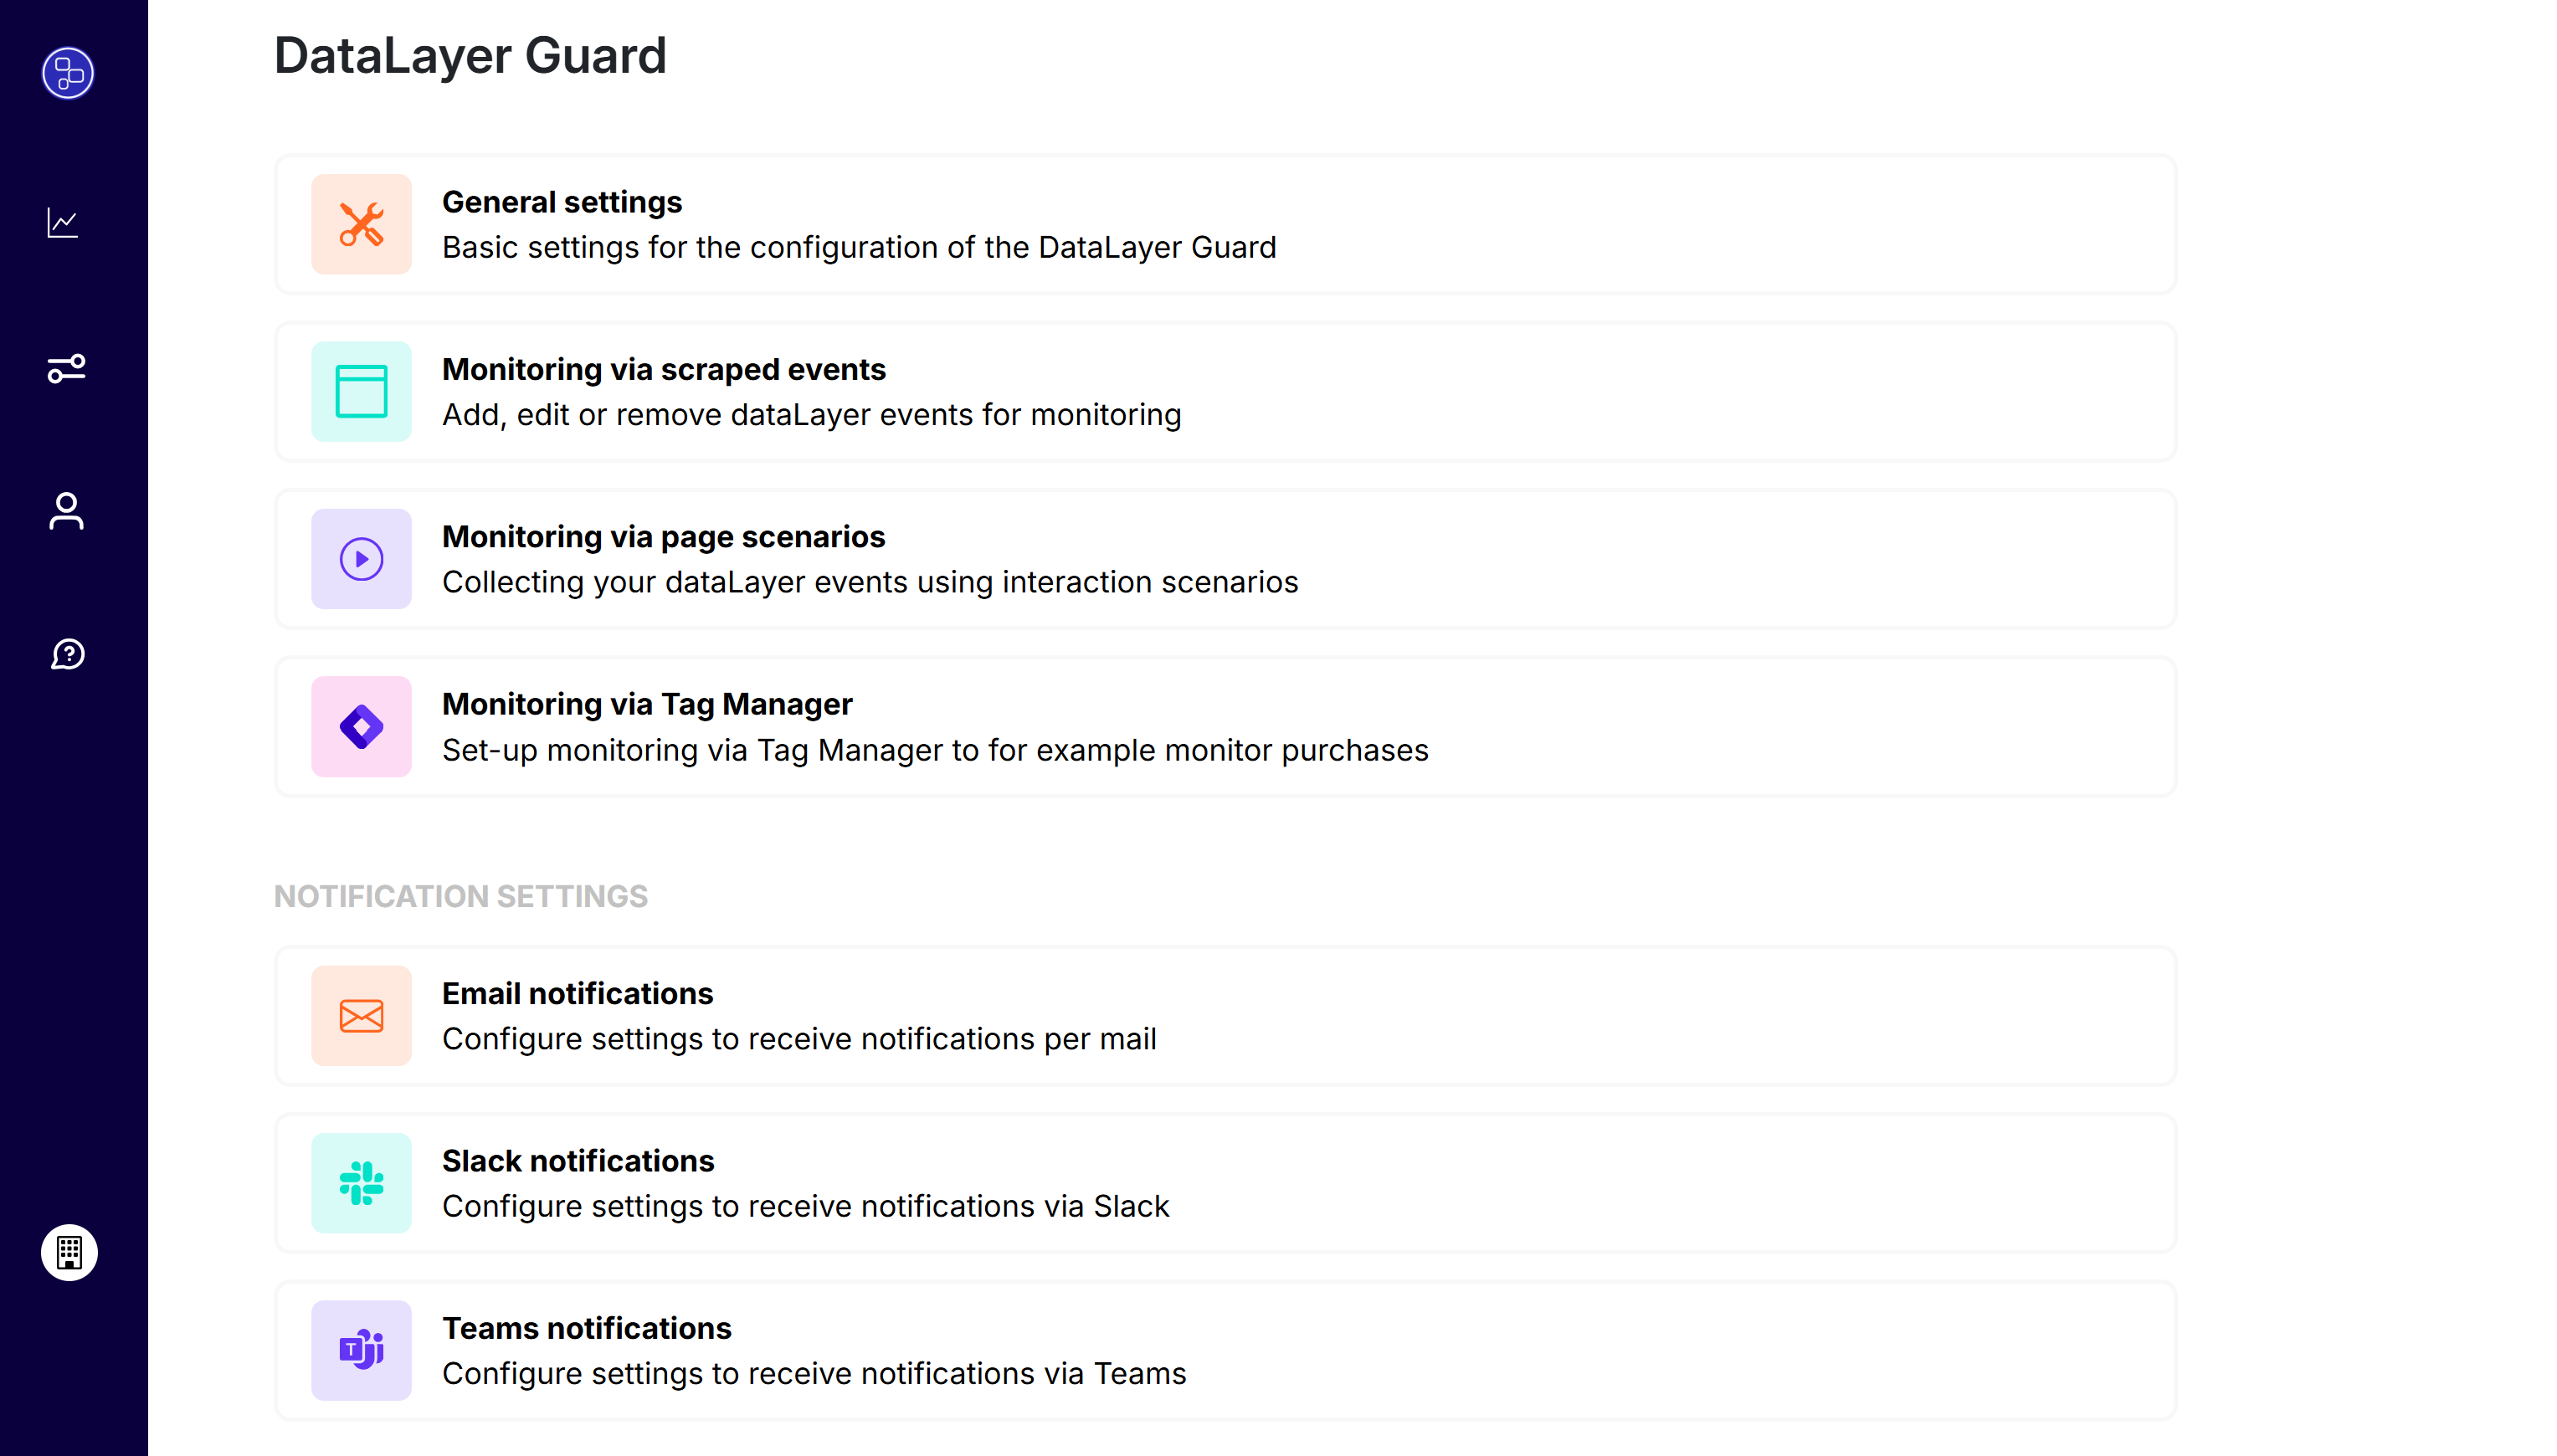Select the organization building icon at sidebar bottom
Viewport: 2557px width, 1456px height.
(x=68, y=1252)
